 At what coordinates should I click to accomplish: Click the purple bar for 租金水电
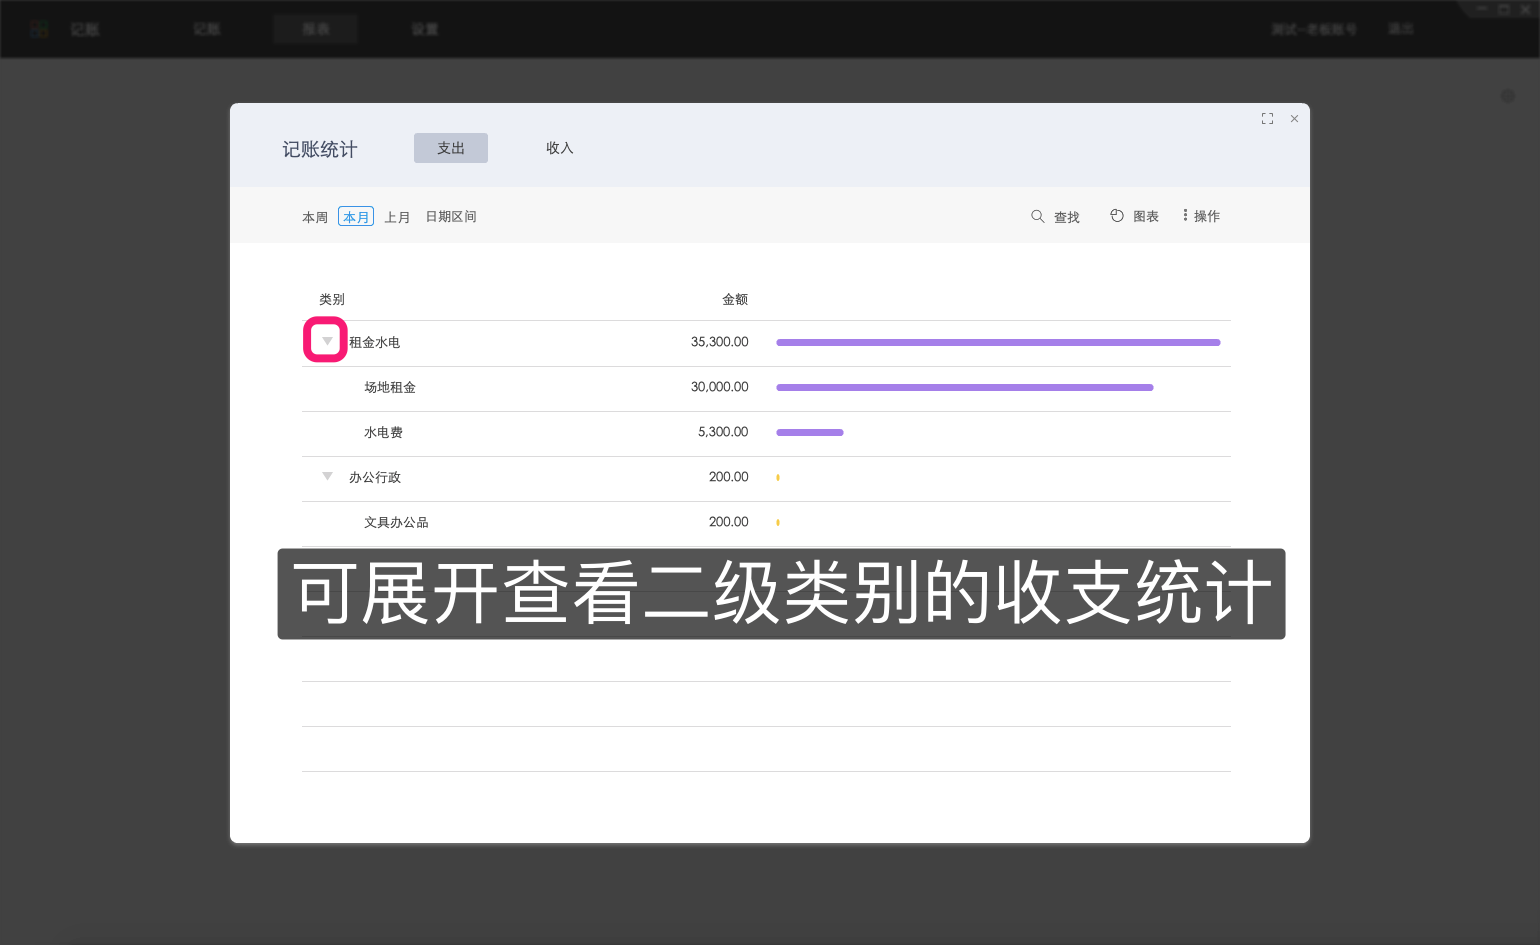[998, 342]
